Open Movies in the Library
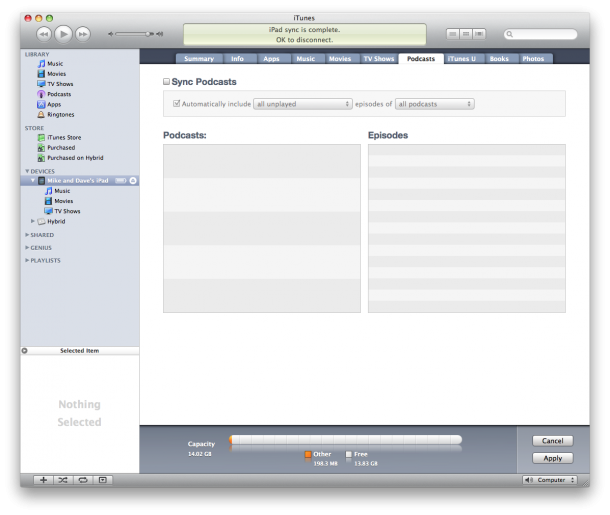The height and width of the screenshot is (515, 610). click(56, 74)
